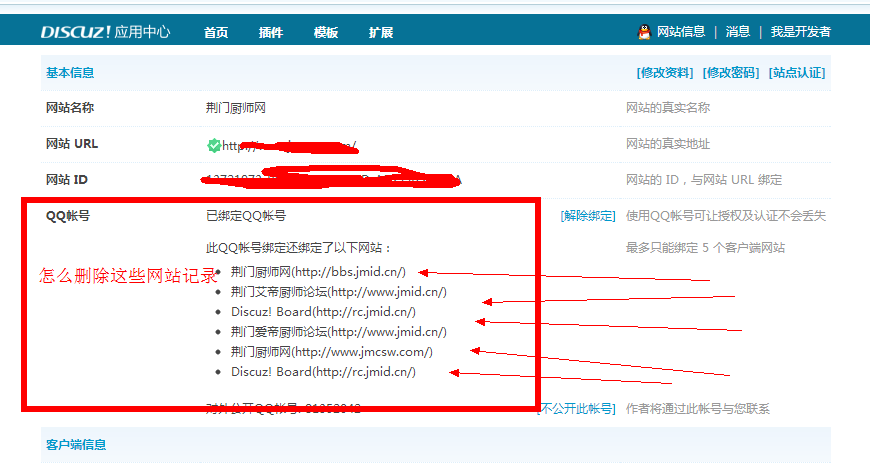Click the site name value 荆门厨师网

[x=236, y=108]
